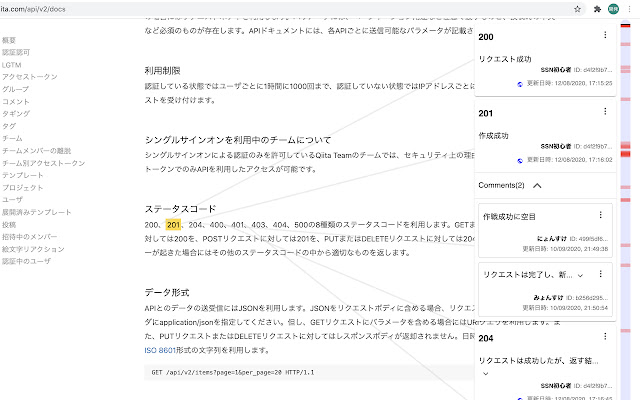
Task: Click the blue globe icon in the 201 card
Action: (520, 161)
